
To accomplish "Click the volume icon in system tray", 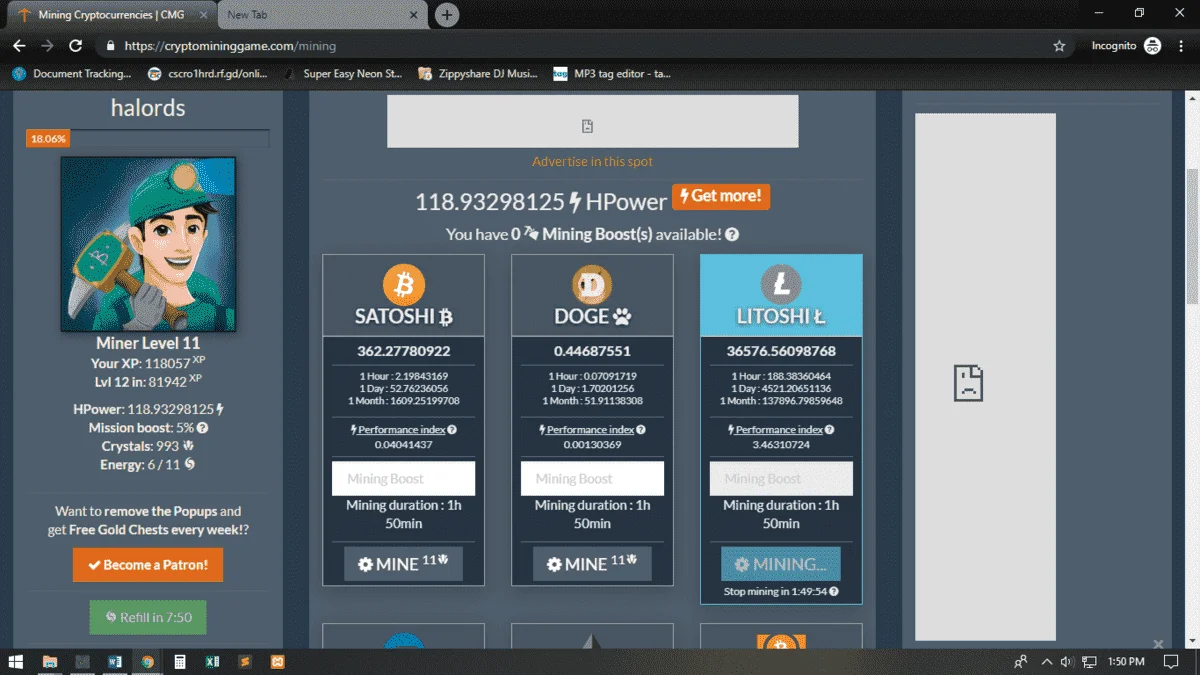I will (x=1067, y=662).
